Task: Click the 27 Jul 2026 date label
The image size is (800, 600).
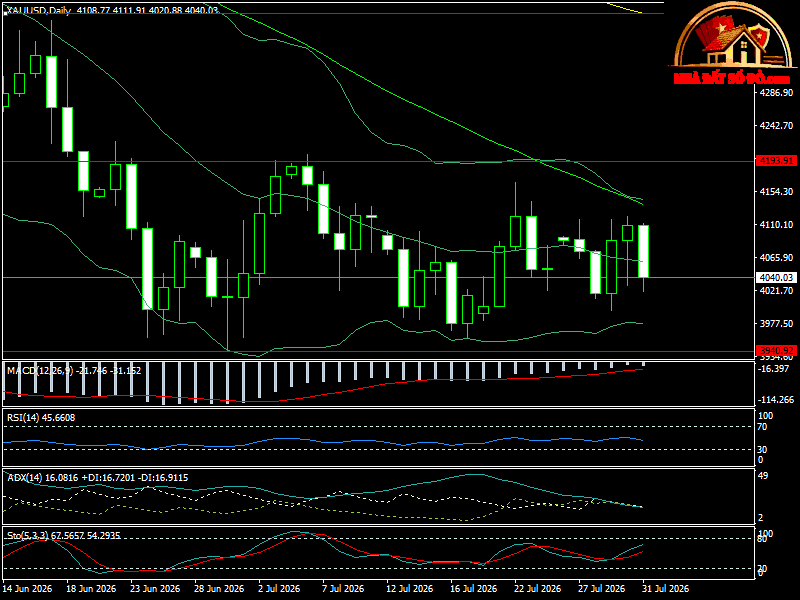Action: point(601,589)
